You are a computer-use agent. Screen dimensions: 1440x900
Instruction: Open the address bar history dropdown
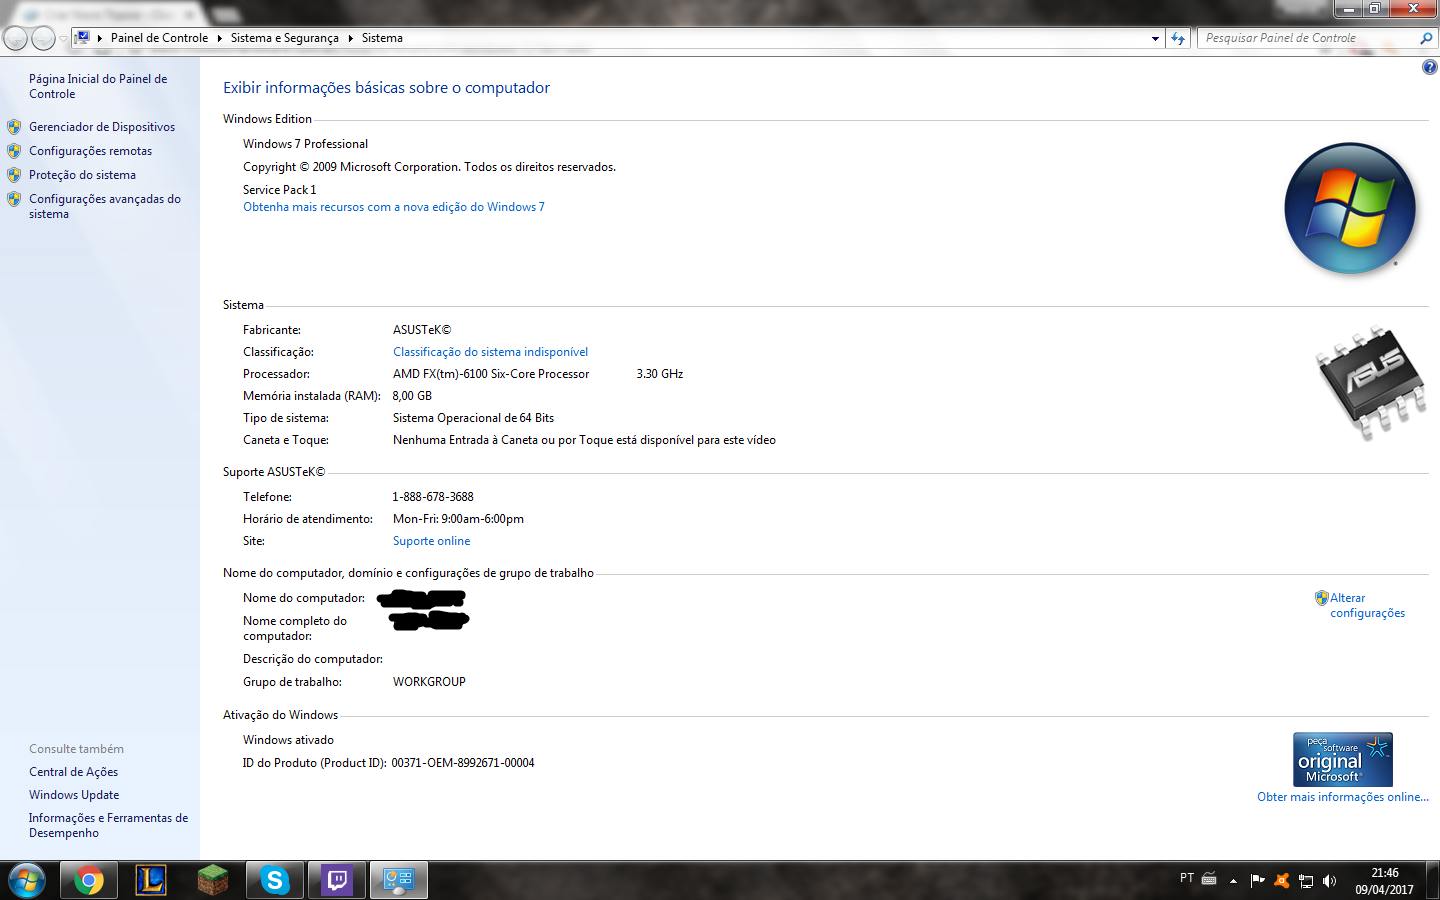(x=1155, y=38)
